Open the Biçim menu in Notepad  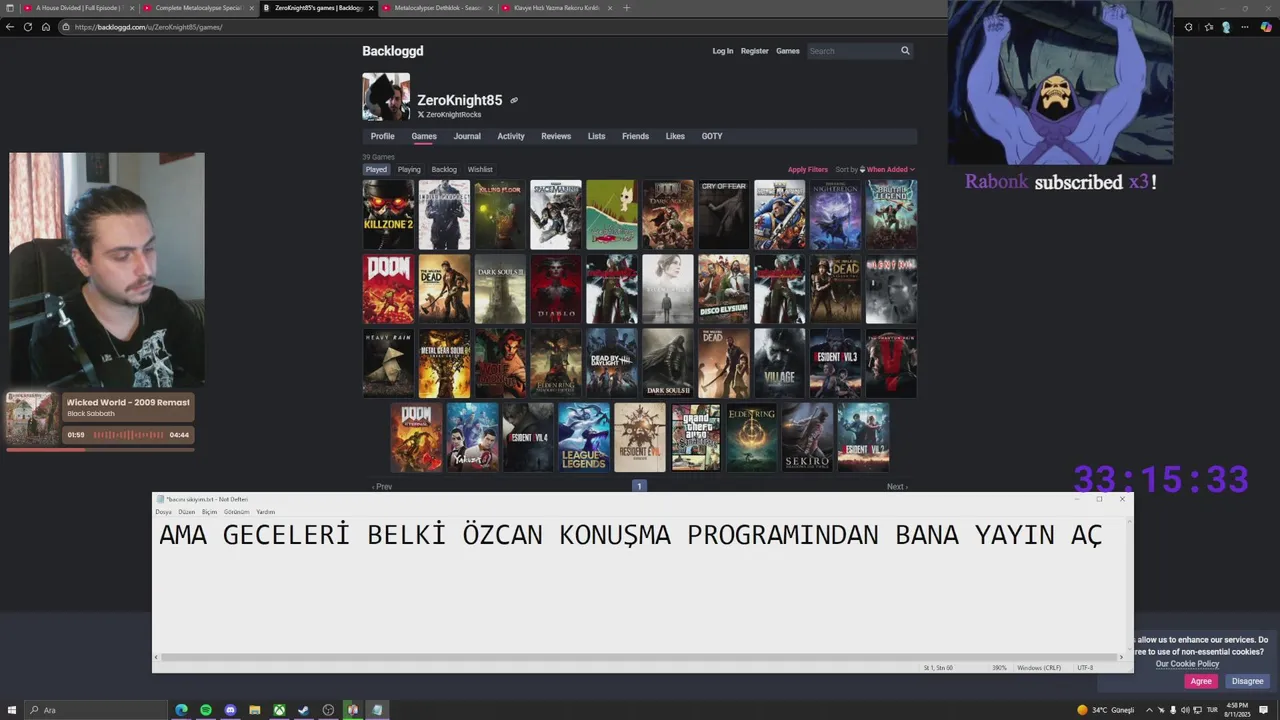[x=209, y=512]
